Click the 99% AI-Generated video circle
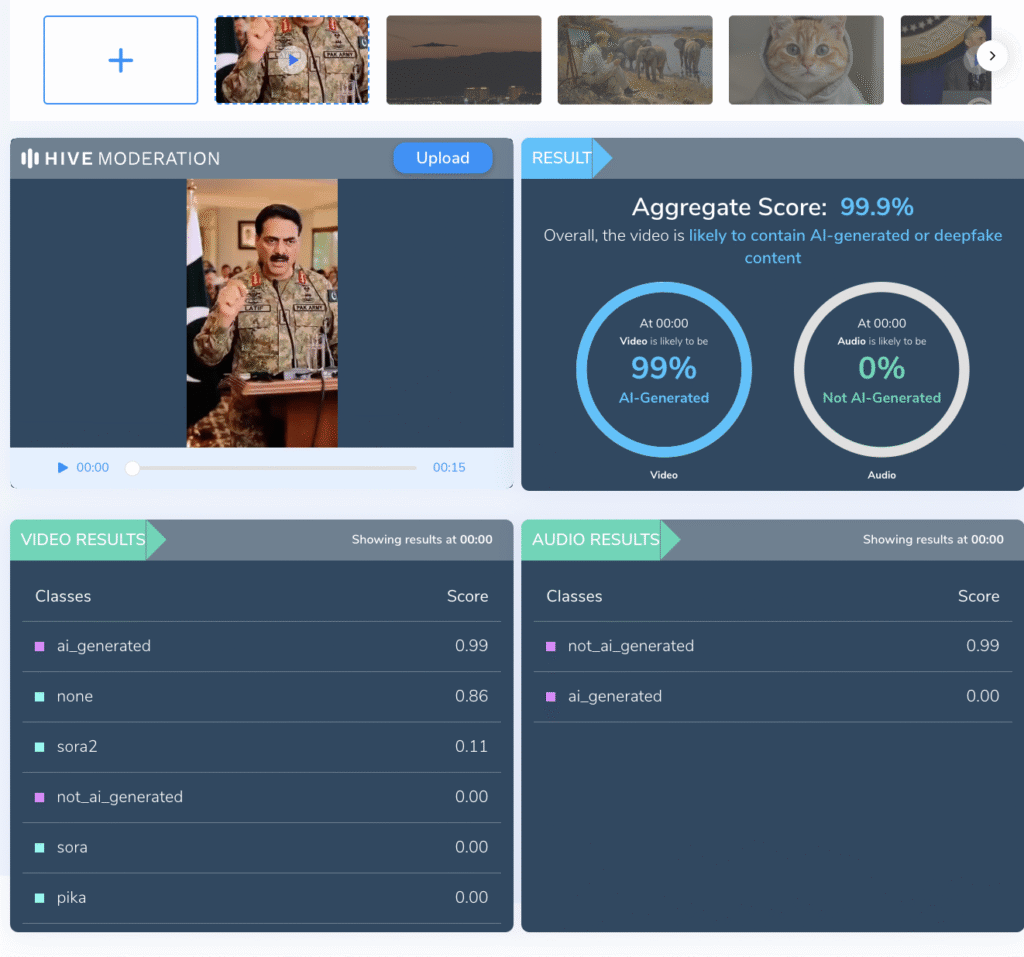The image size is (1024, 957). [x=663, y=369]
